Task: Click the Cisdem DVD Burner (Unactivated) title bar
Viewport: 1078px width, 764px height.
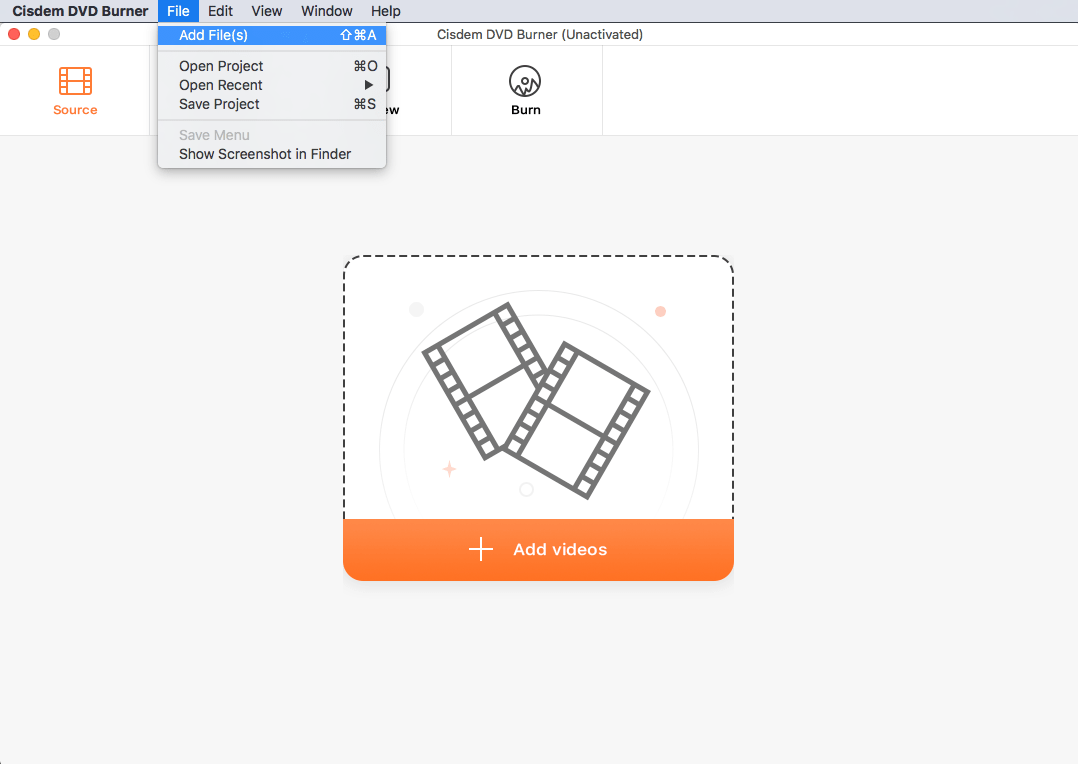Action: [x=700, y=34]
